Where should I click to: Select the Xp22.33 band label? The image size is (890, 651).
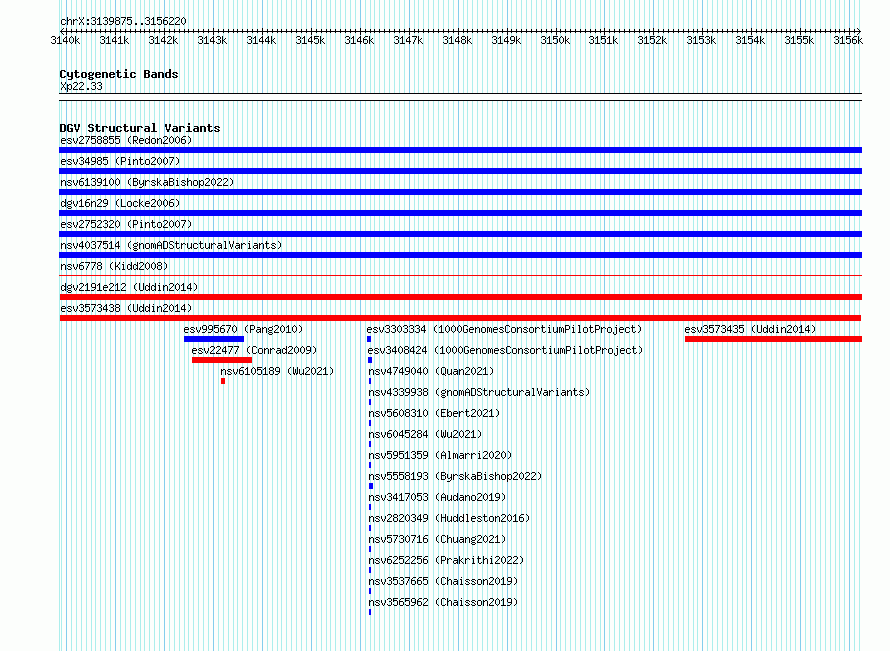point(81,86)
